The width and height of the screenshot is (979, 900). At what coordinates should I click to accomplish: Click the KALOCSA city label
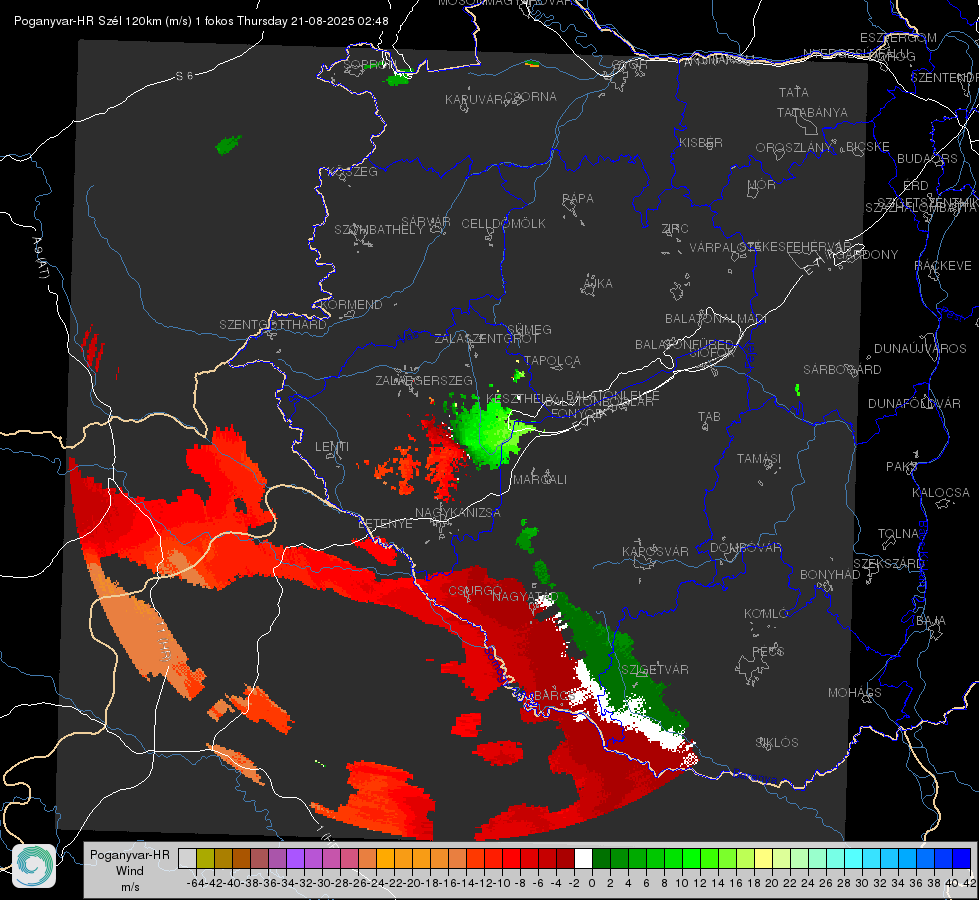tap(940, 493)
